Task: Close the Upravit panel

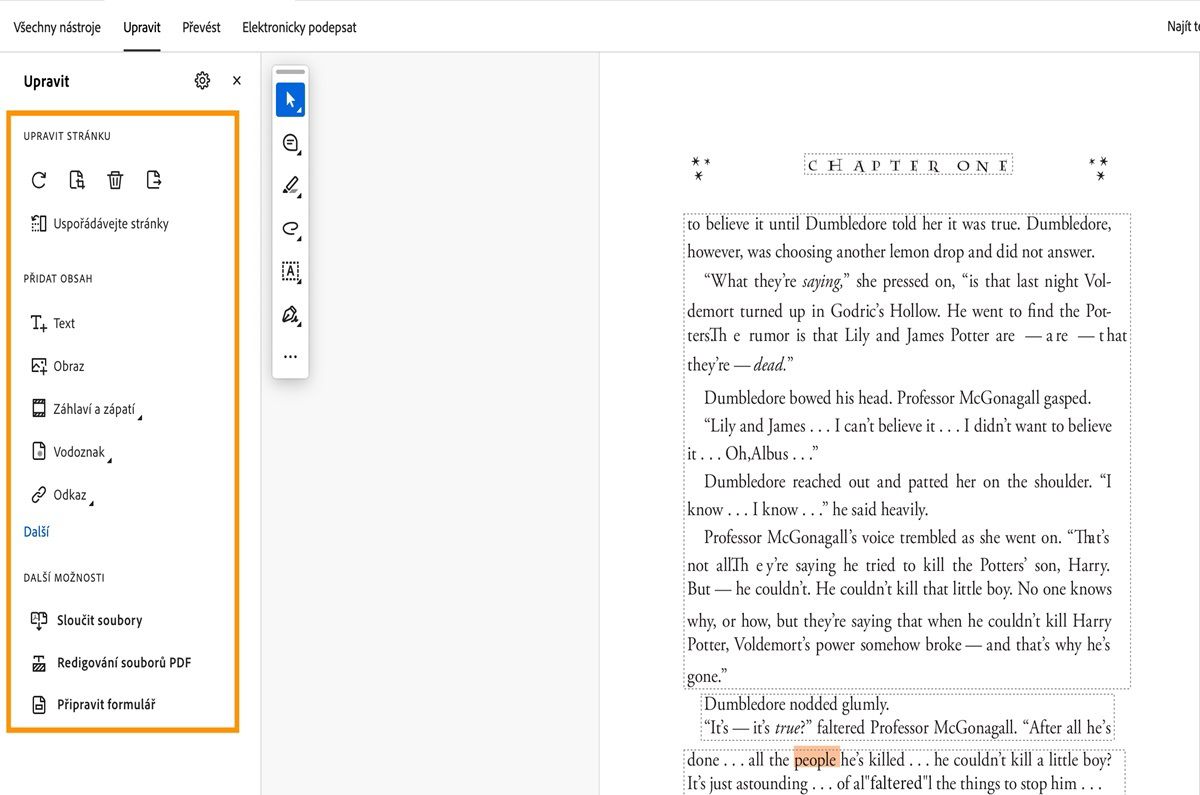Action: 237,81
